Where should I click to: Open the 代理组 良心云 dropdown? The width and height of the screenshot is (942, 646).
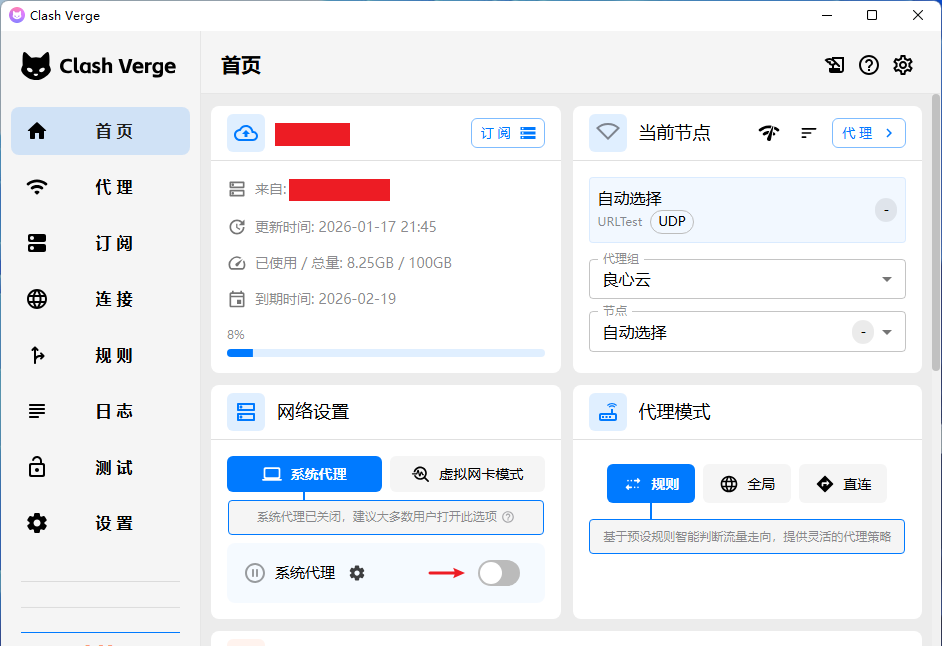[x=747, y=279]
